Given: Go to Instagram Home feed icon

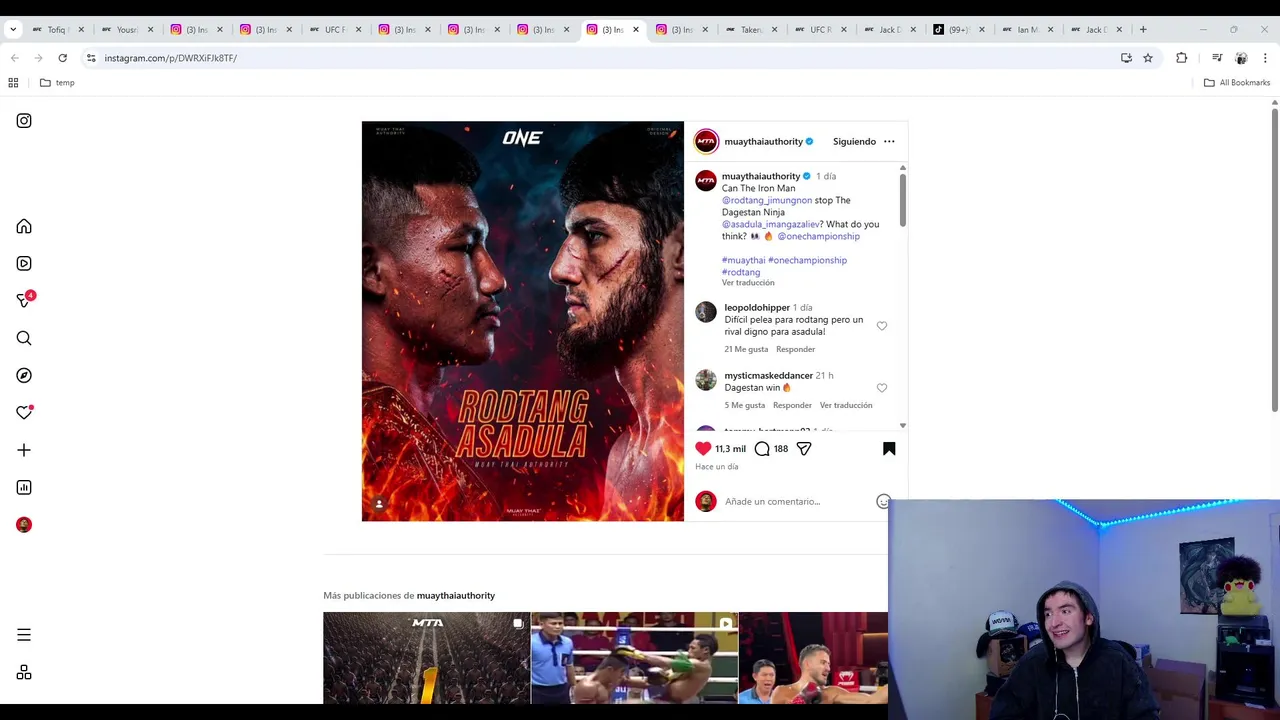Looking at the screenshot, I should pyautogui.click(x=24, y=227).
